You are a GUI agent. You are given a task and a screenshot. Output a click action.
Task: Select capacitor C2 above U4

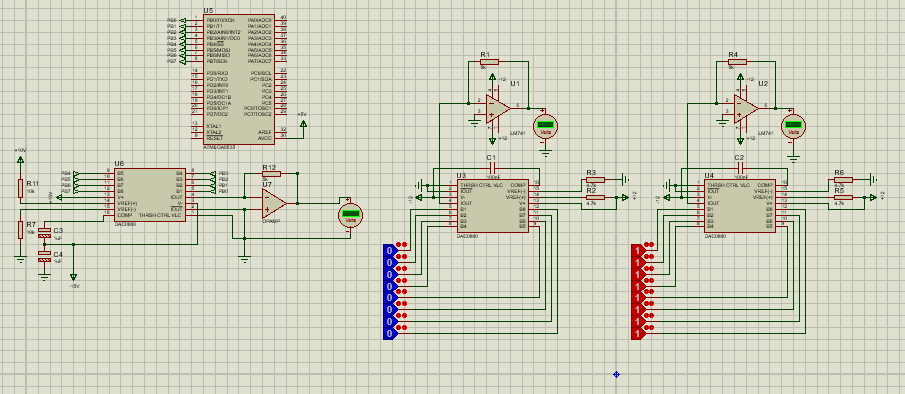740,167
